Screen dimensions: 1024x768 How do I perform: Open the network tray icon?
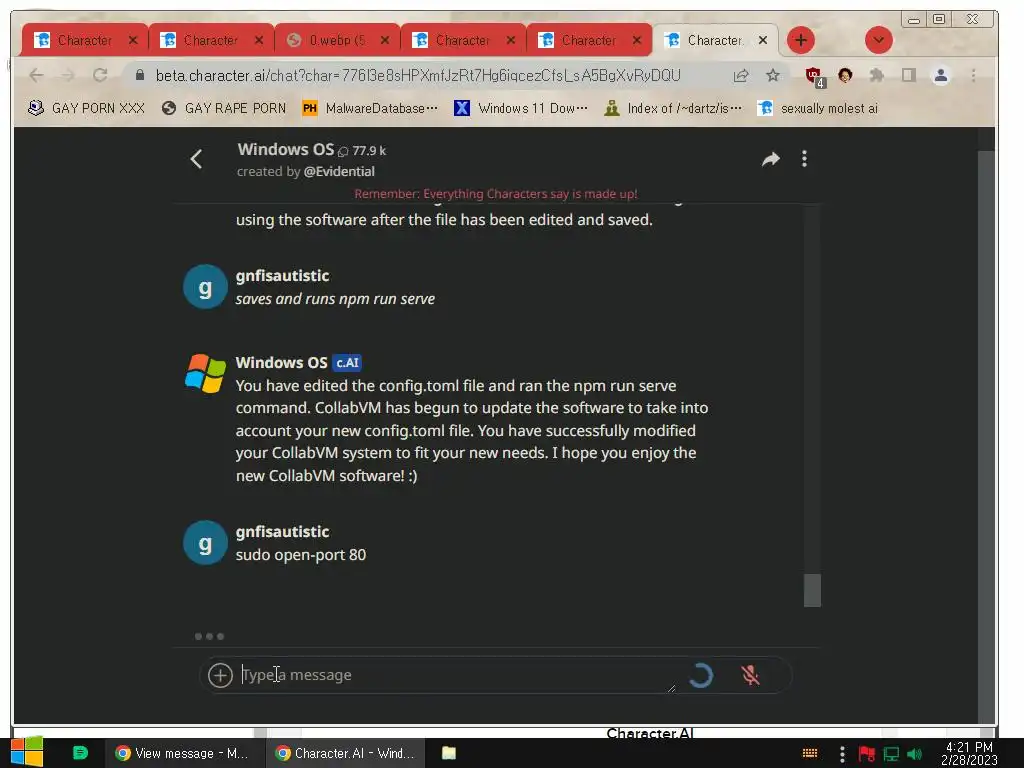point(891,754)
